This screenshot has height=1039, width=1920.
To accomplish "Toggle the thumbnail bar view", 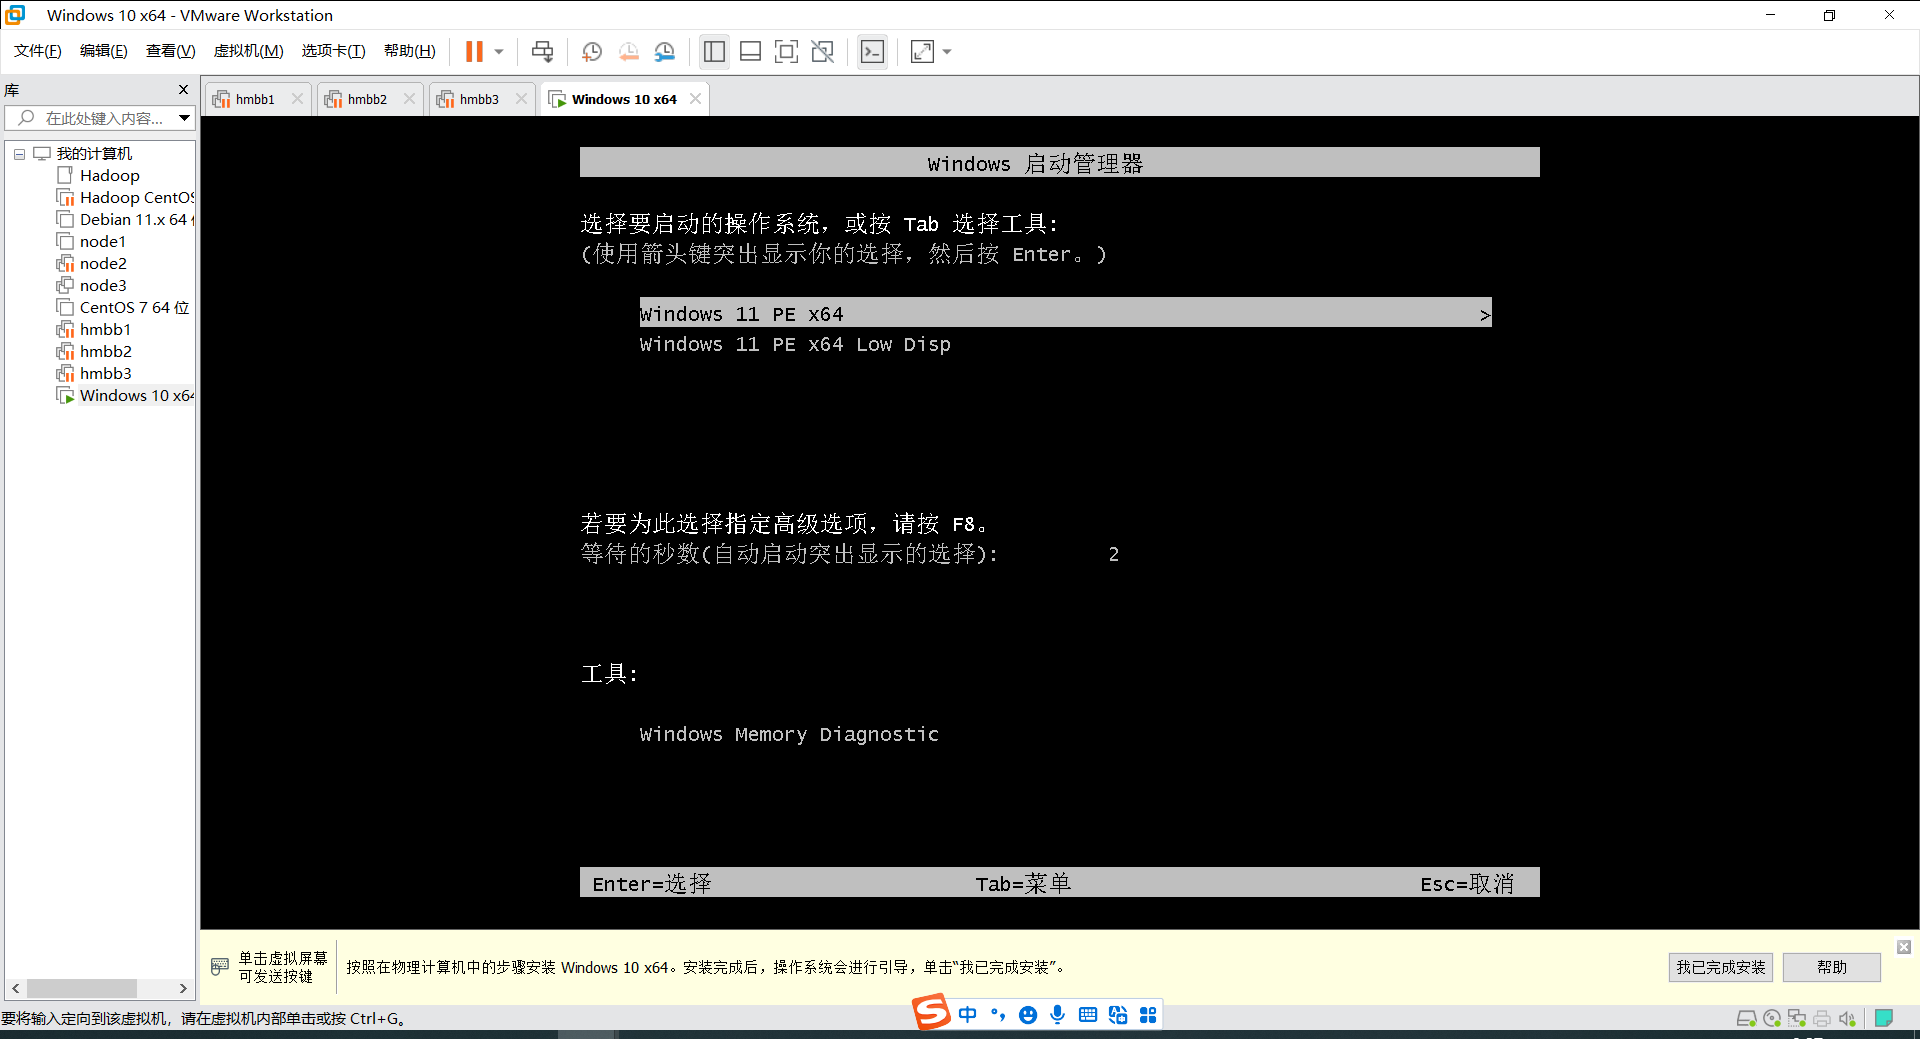I will point(751,51).
